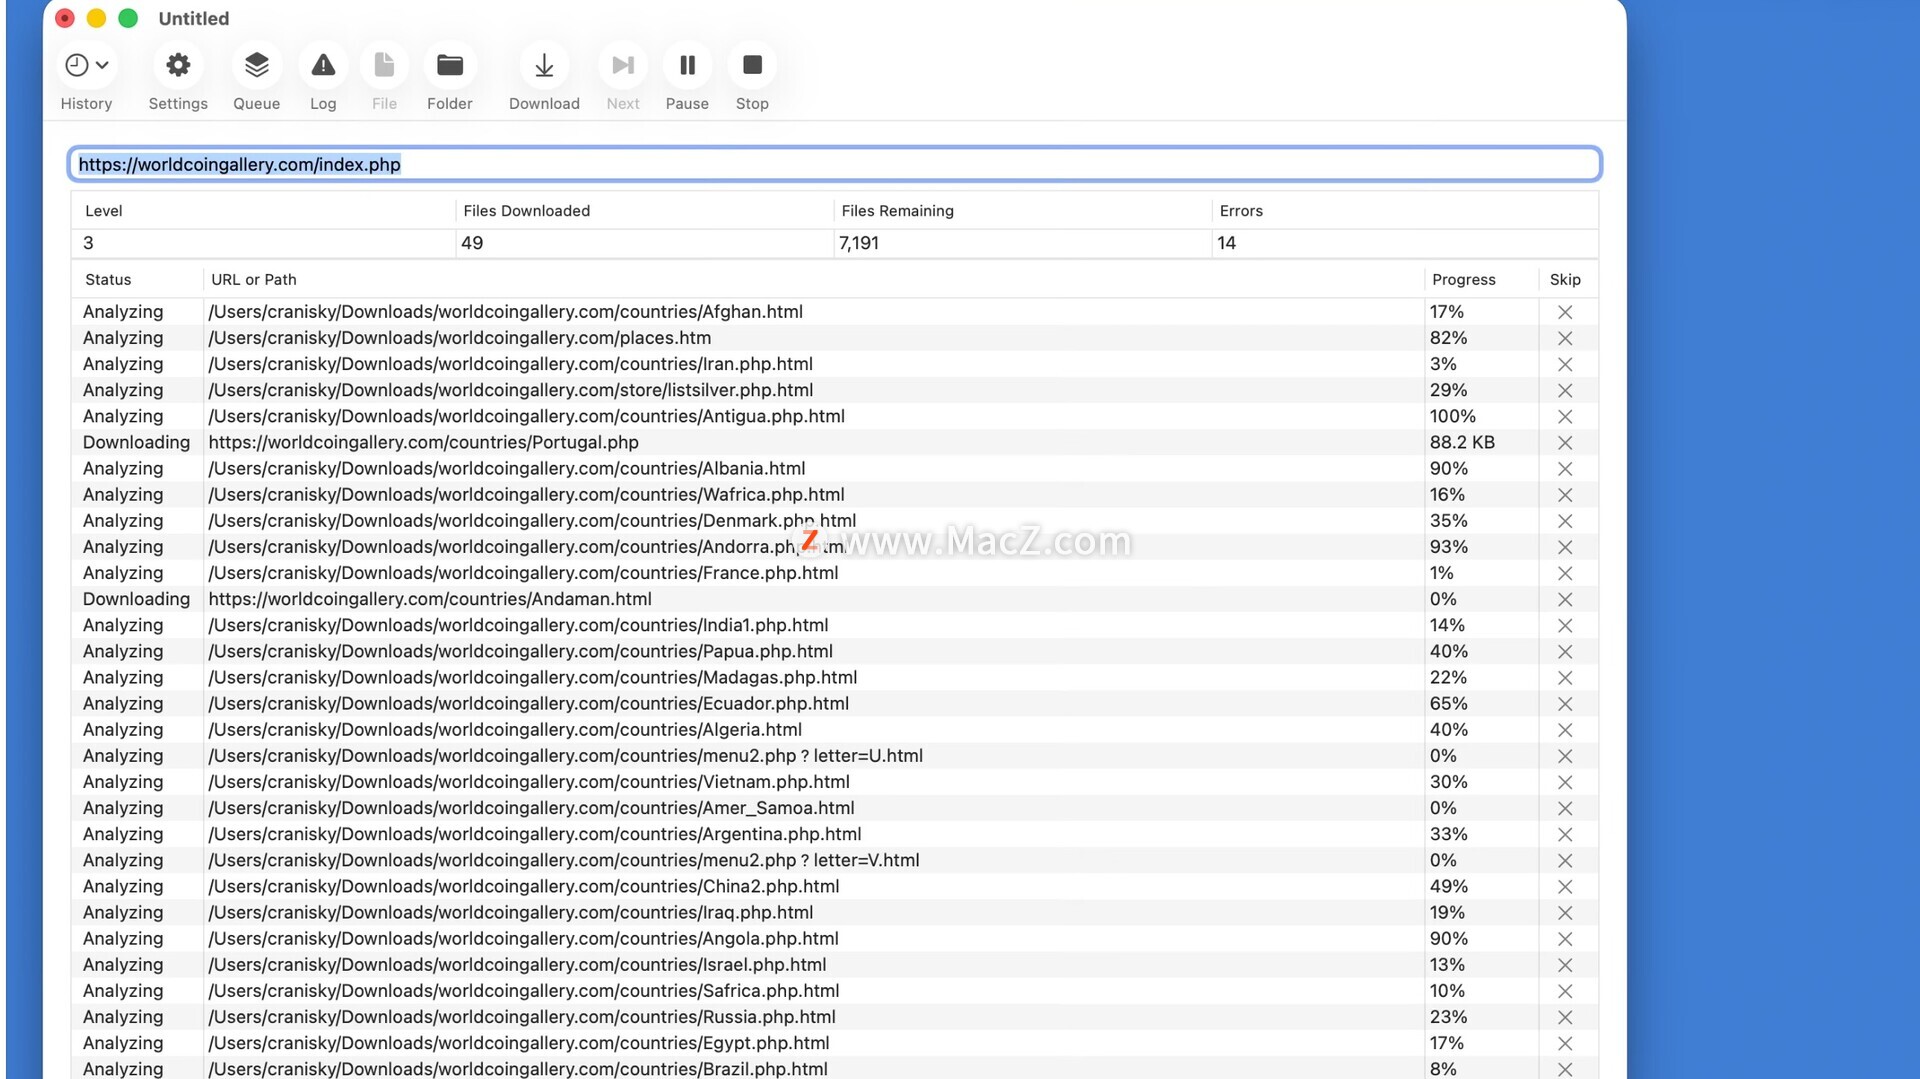Skip the Andaman.html download
The height and width of the screenshot is (1079, 1920).
pos(1565,600)
